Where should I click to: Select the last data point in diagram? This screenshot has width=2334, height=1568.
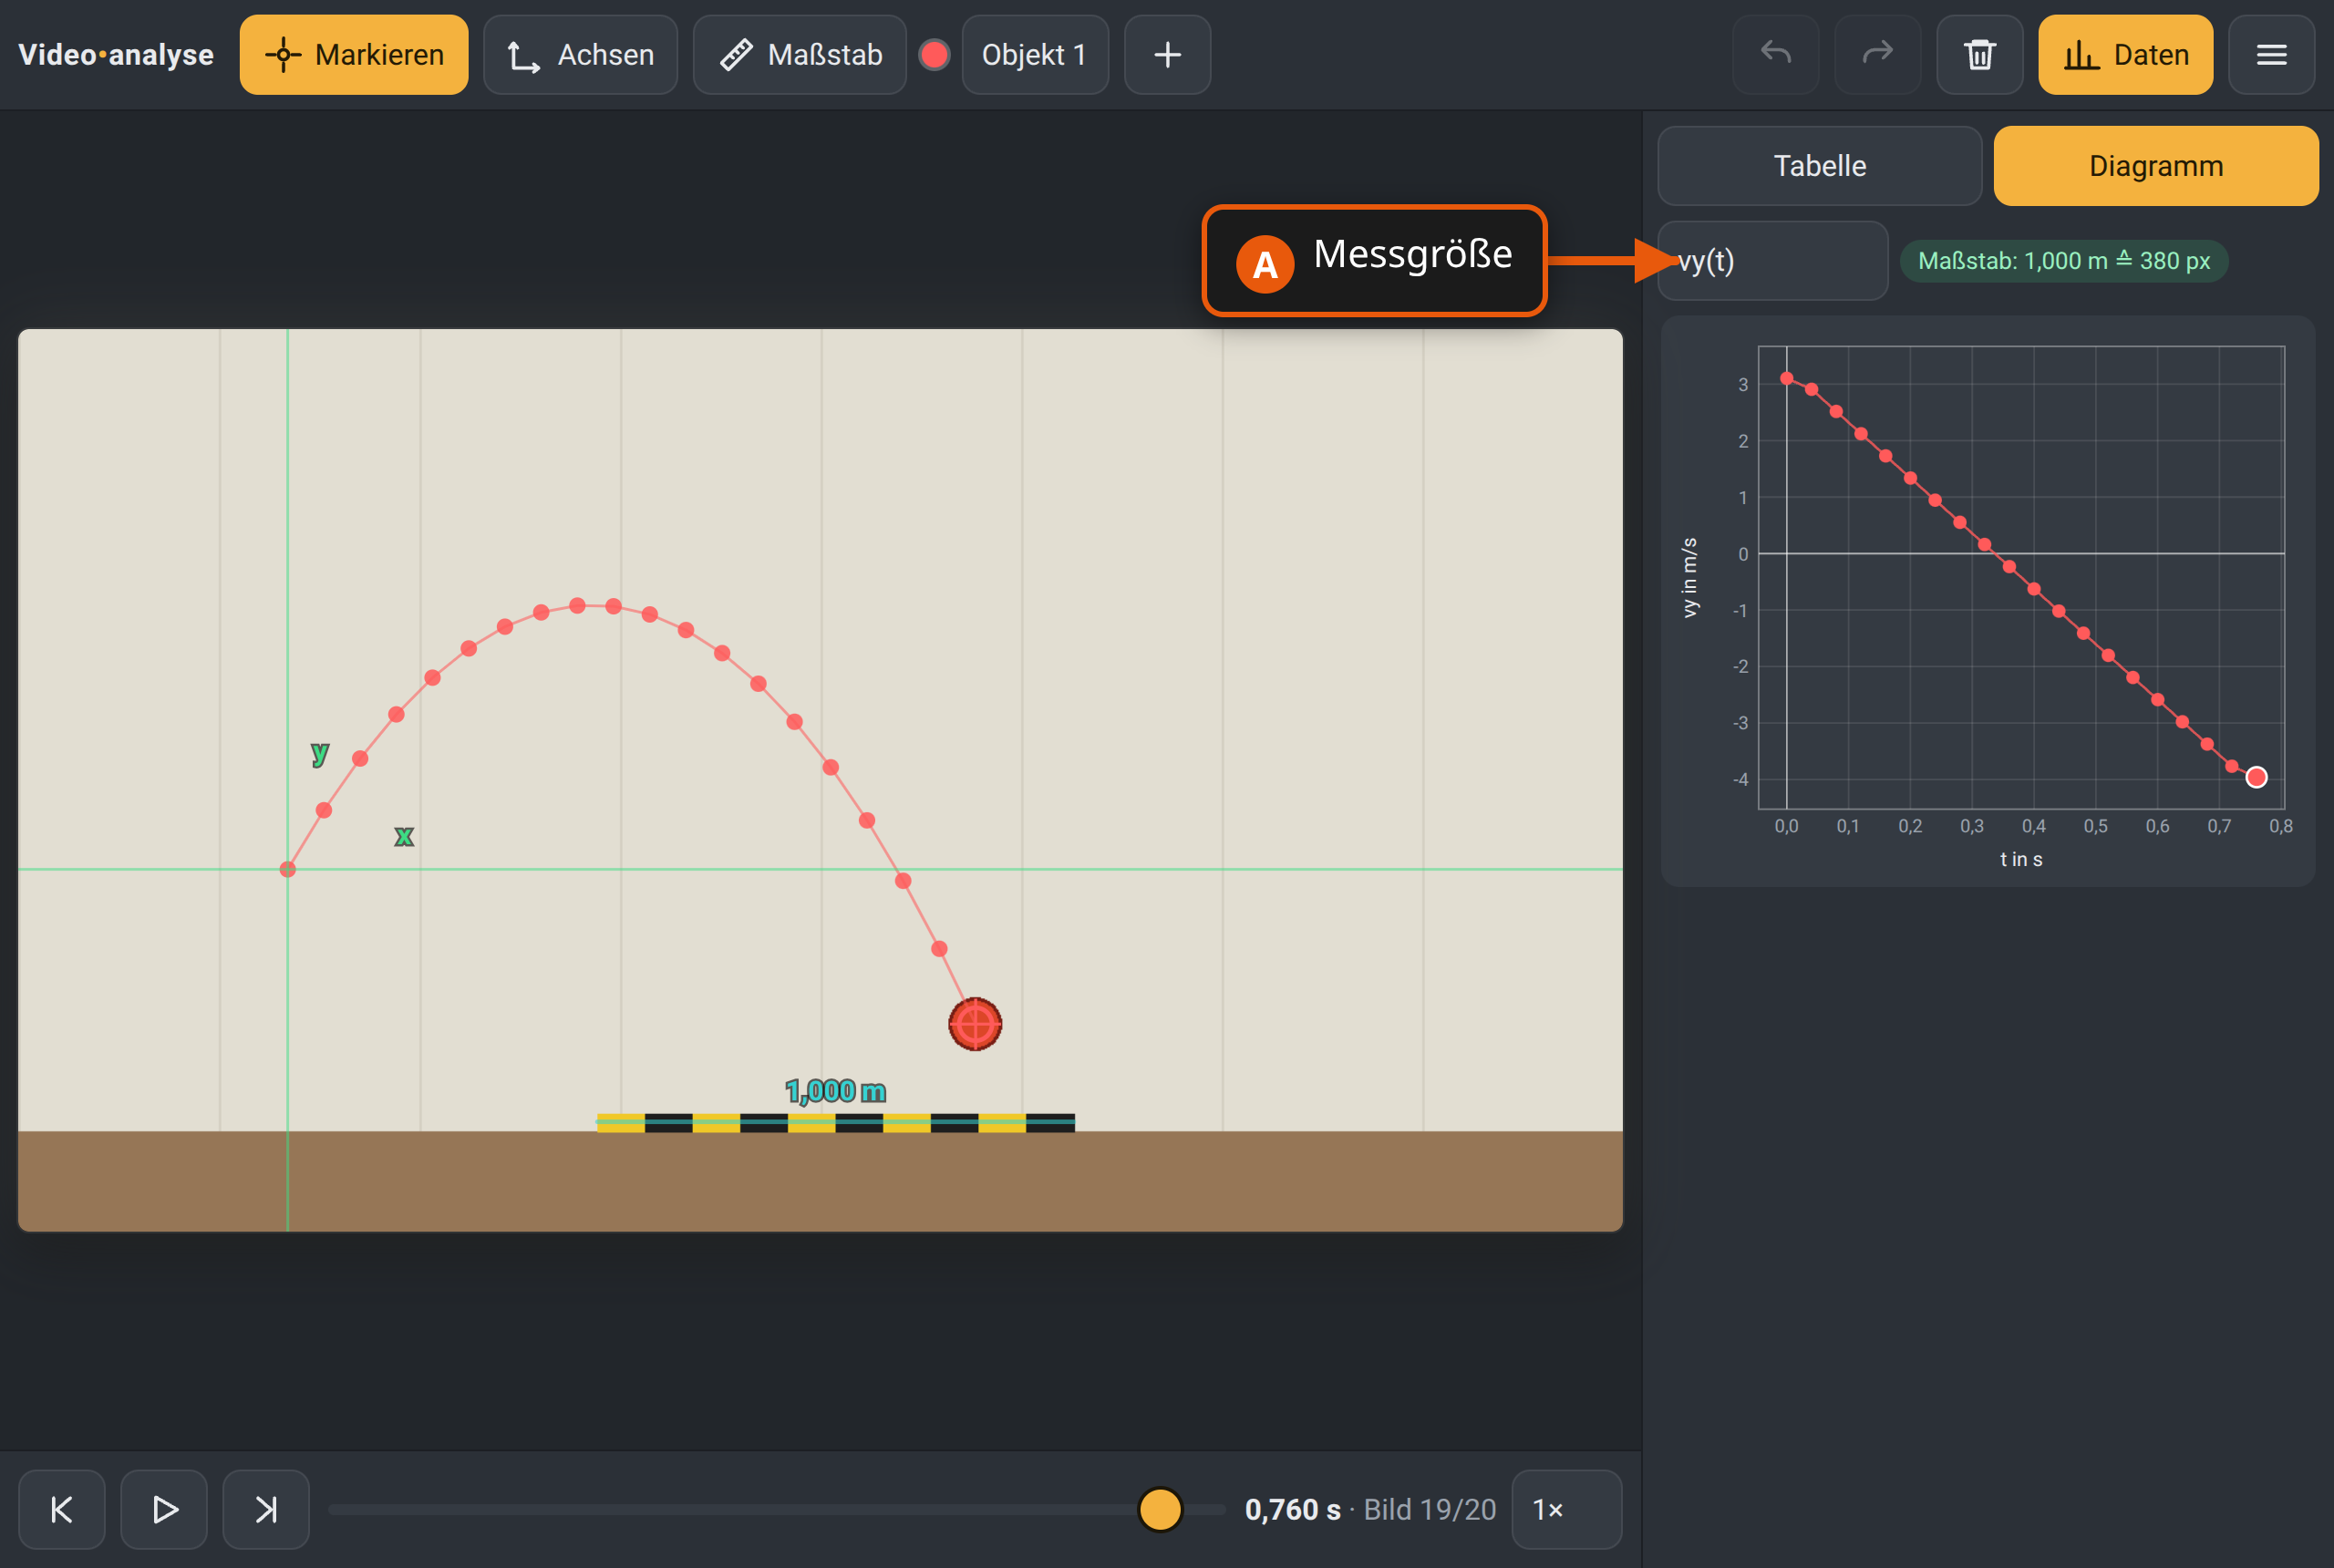(x=2256, y=777)
